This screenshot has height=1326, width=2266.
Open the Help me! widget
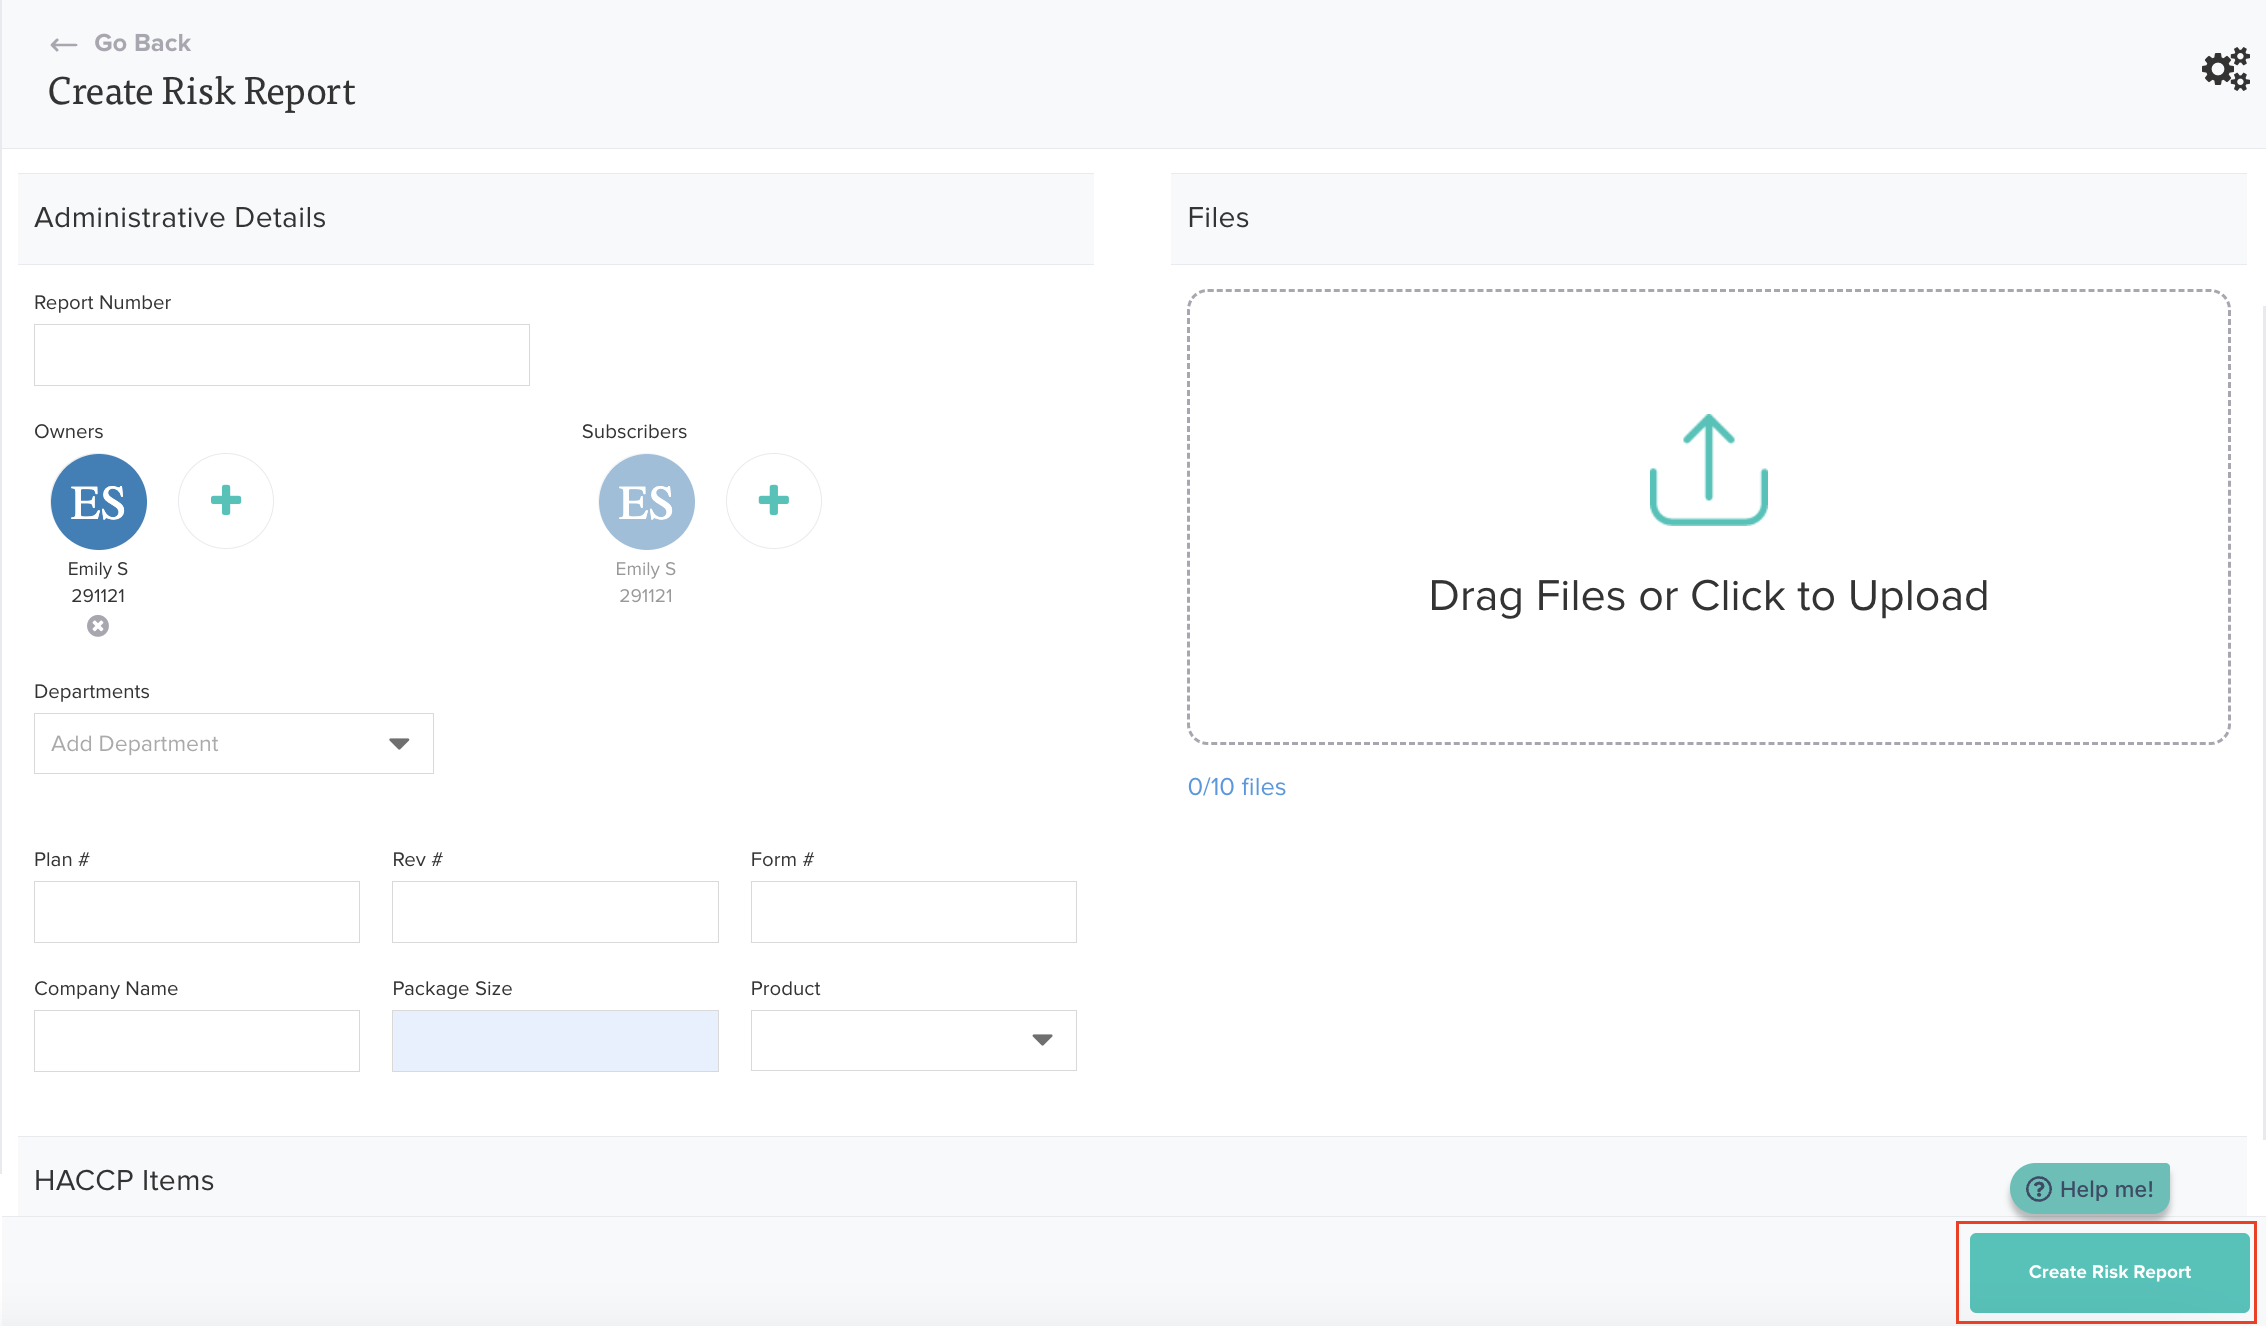point(2089,1188)
